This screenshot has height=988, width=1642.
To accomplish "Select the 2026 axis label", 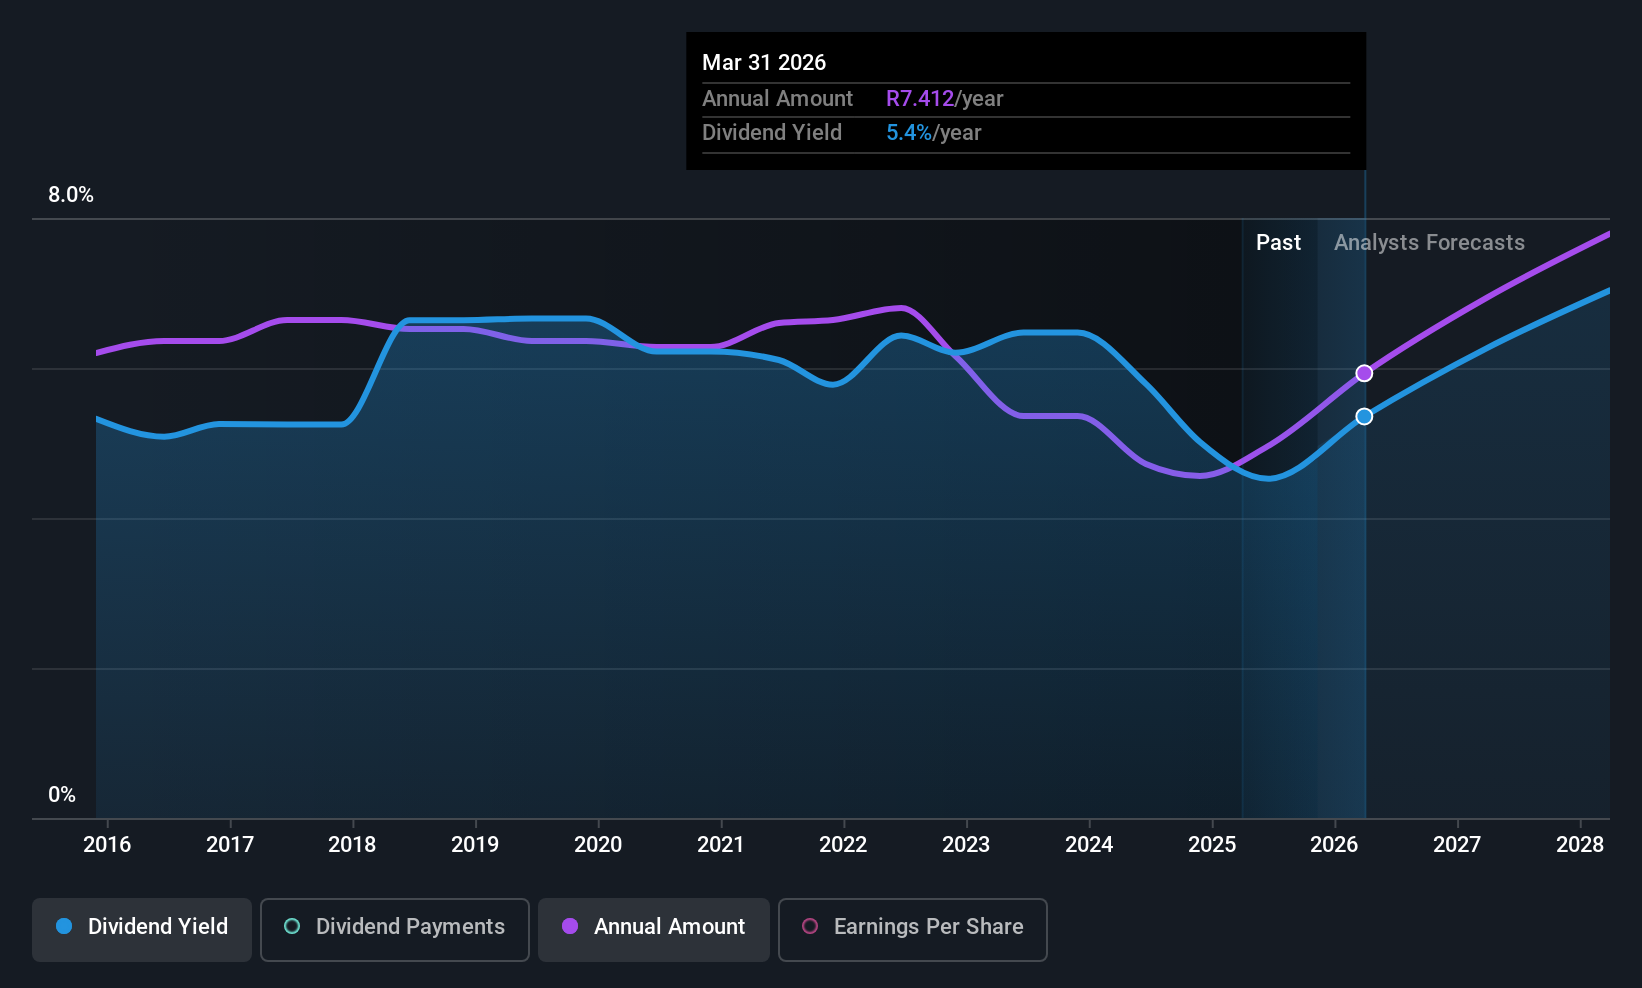I will pos(1334,845).
